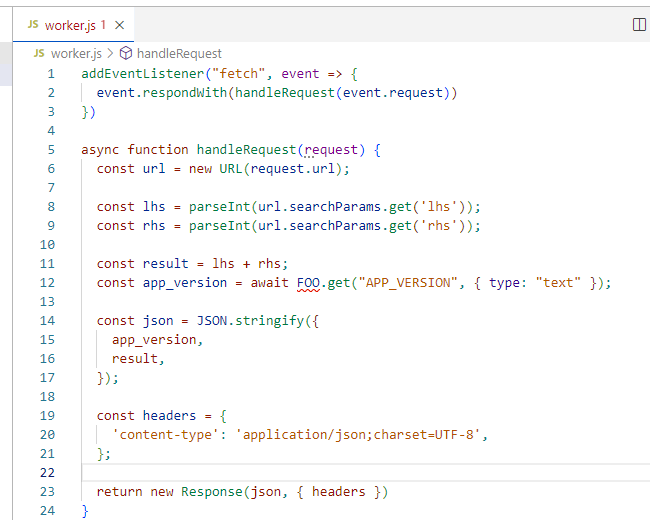Image resolution: width=650 pixels, height=520 pixels.
Task: Expand the breadcrumb separator chevron after worker.js
Action: (110, 53)
